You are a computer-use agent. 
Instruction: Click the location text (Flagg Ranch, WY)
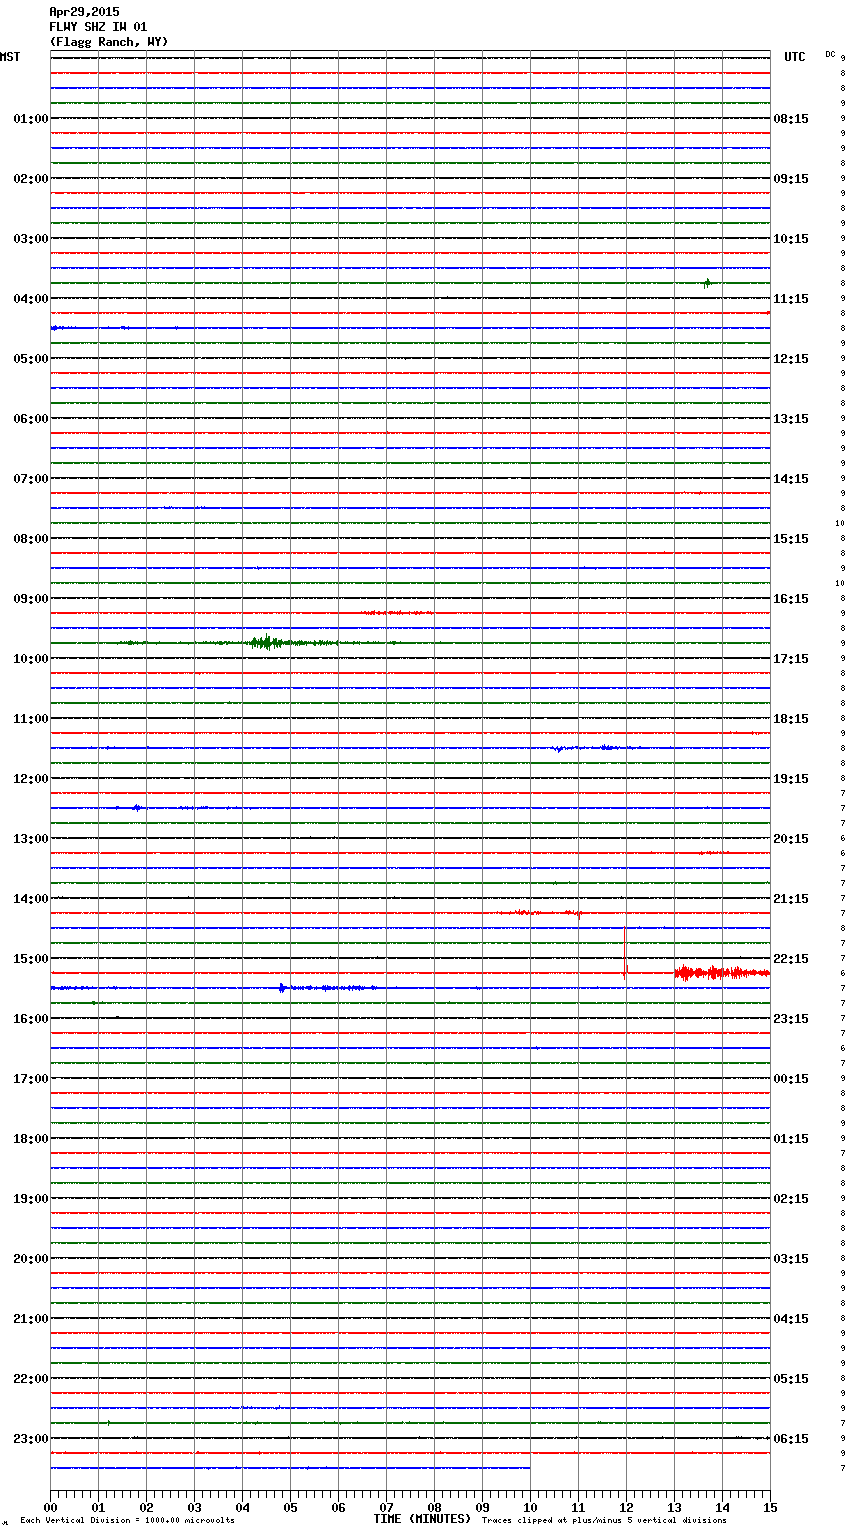(109, 42)
